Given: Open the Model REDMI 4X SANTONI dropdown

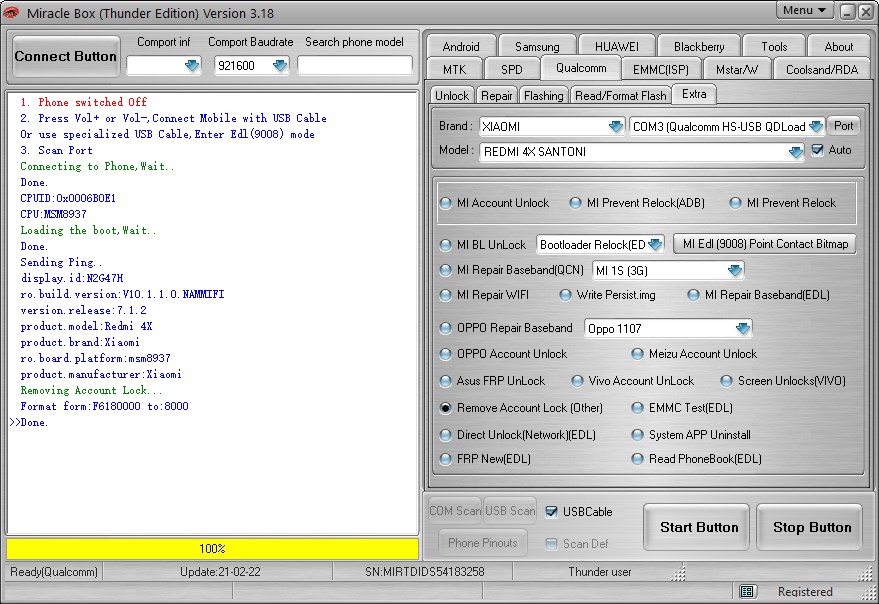Looking at the screenshot, I should pos(795,152).
